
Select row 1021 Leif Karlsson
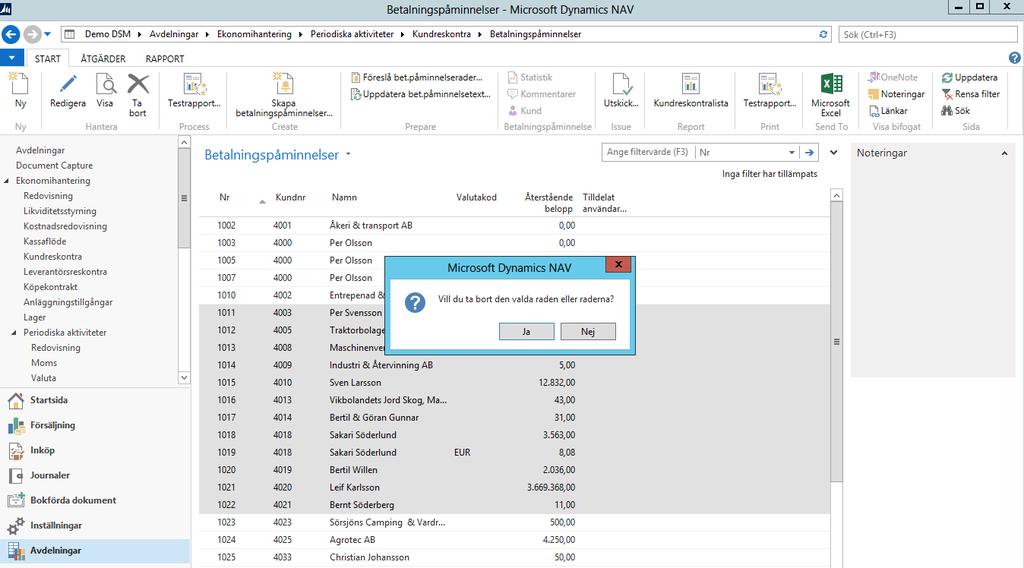(x=514, y=488)
